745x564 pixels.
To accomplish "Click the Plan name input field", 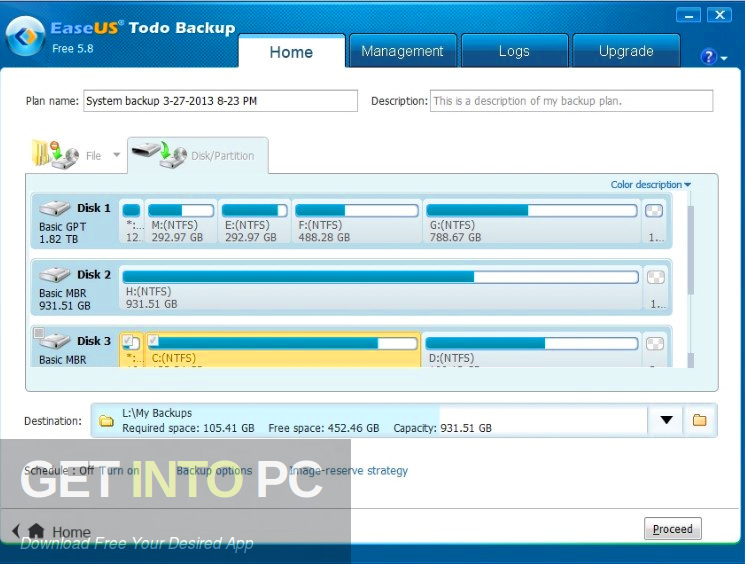I will [x=220, y=101].
